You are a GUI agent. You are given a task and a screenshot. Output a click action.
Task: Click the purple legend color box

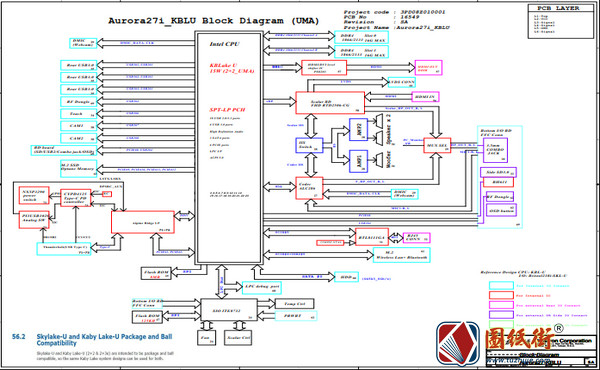coord(501,315)
